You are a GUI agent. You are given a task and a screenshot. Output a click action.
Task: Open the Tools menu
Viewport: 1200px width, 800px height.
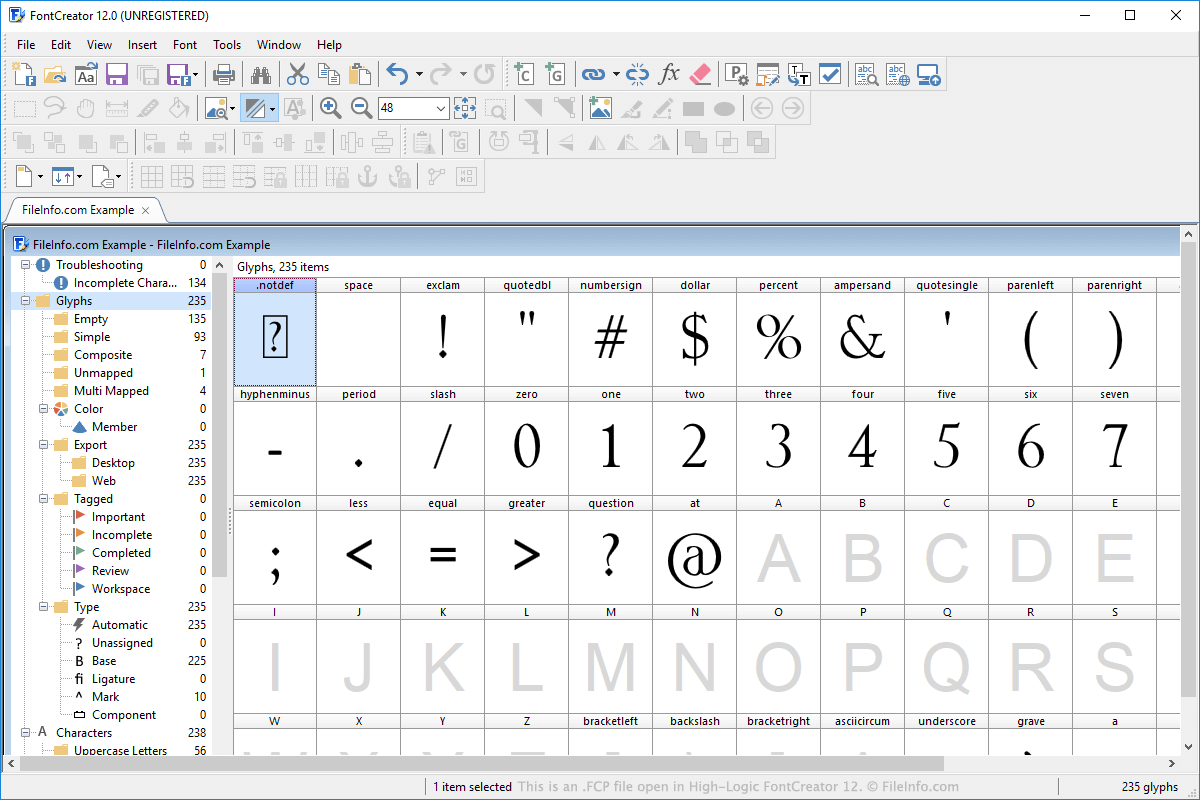(227, 44)
